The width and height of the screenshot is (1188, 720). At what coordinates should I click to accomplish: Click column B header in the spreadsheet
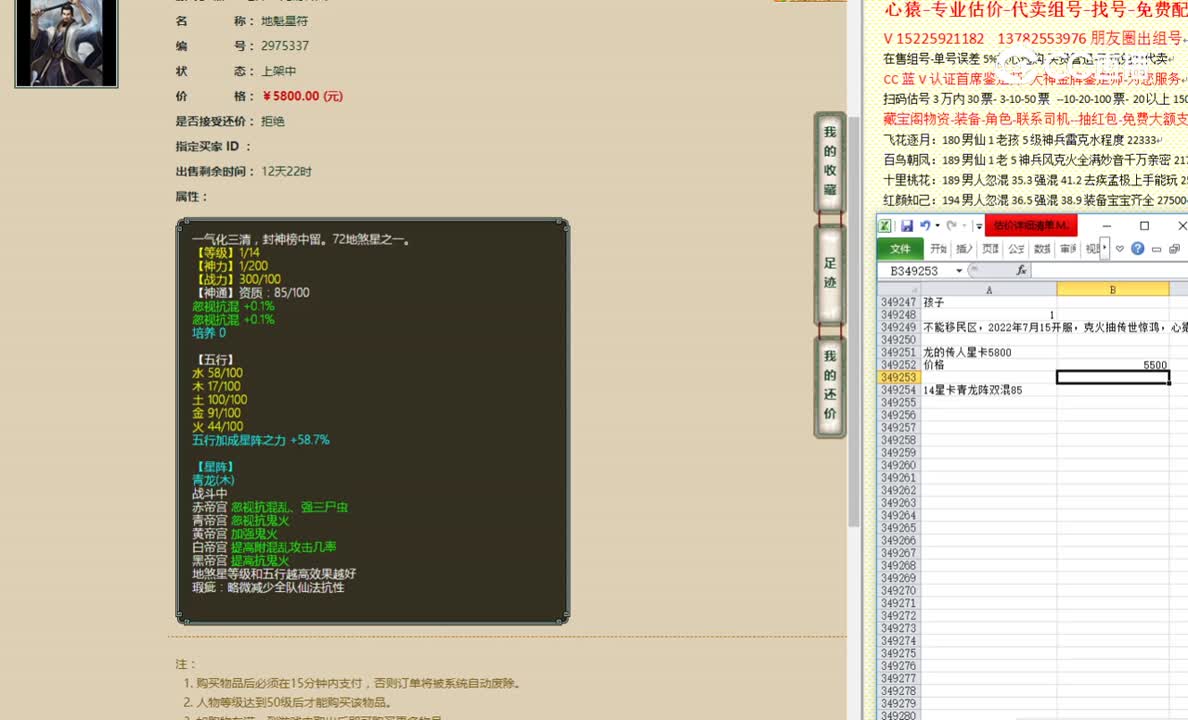coord(1113,290)
